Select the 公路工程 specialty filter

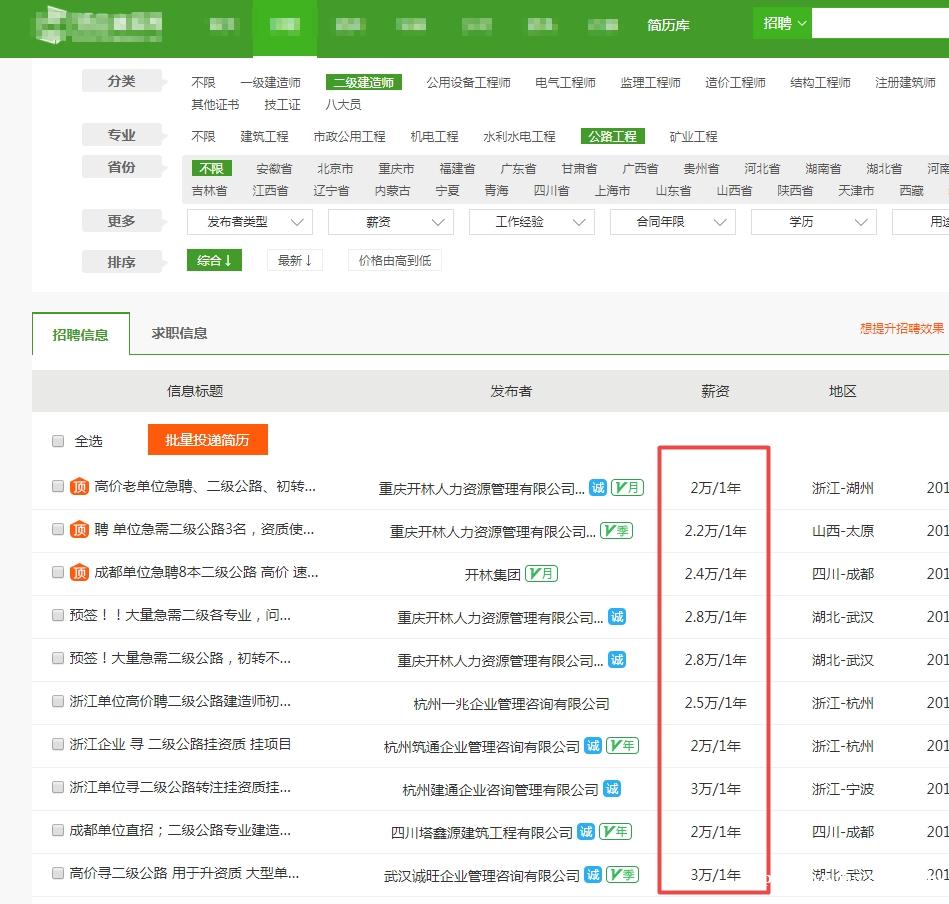click(612, 136)
